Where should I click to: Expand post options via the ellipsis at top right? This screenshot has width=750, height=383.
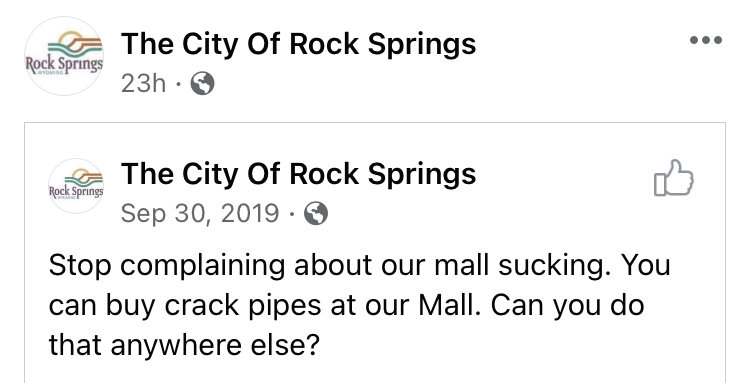[x=706, y=40]
